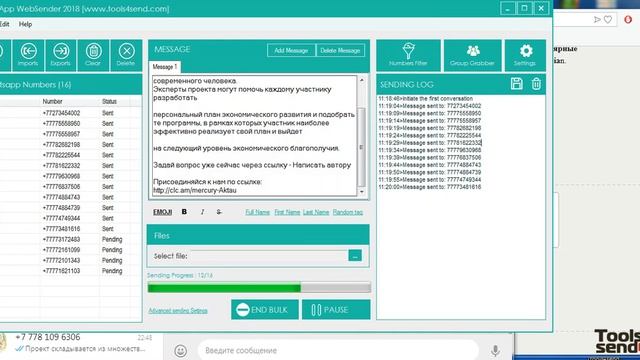The height and width of the screenshot is (360, 640).
Task: Click the message text area
Action: 255,136
